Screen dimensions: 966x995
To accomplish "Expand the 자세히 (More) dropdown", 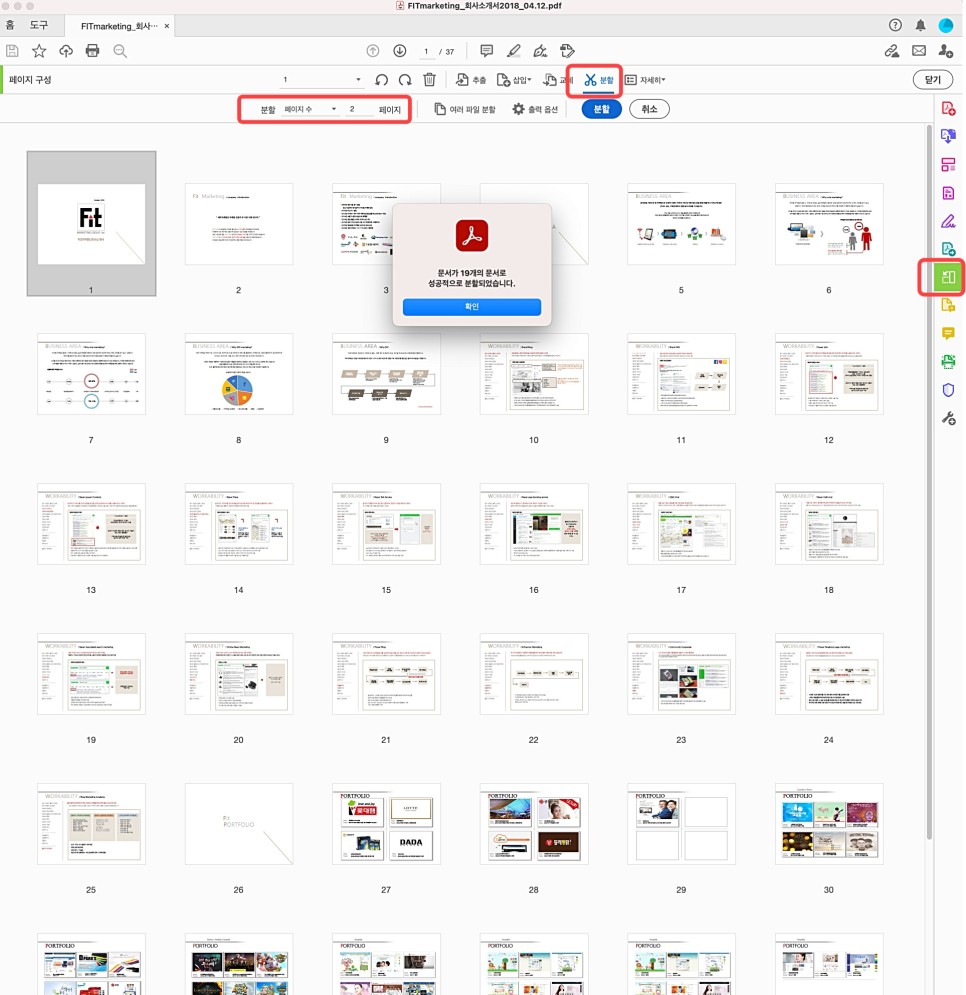I will tap(648, 80).
